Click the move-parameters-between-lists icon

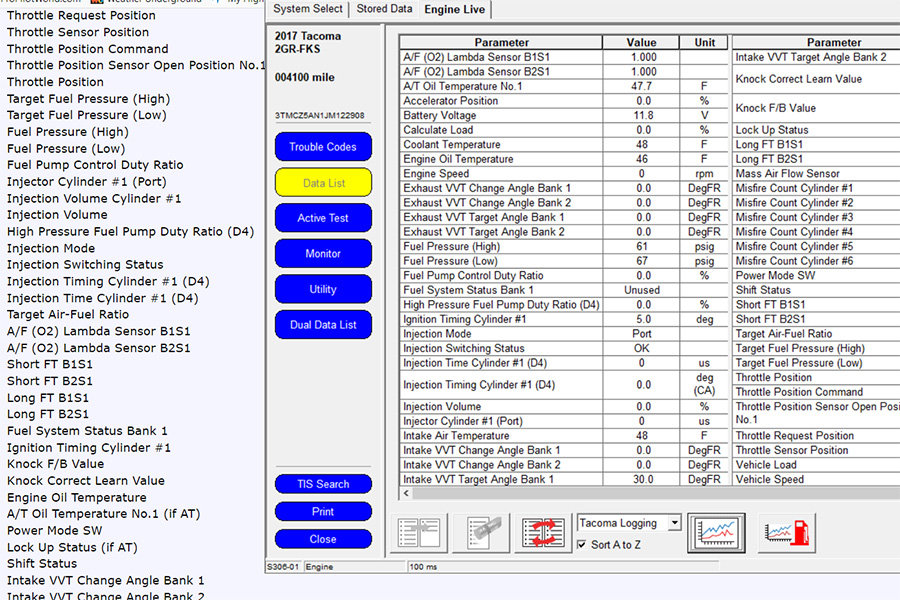[420, 533]
